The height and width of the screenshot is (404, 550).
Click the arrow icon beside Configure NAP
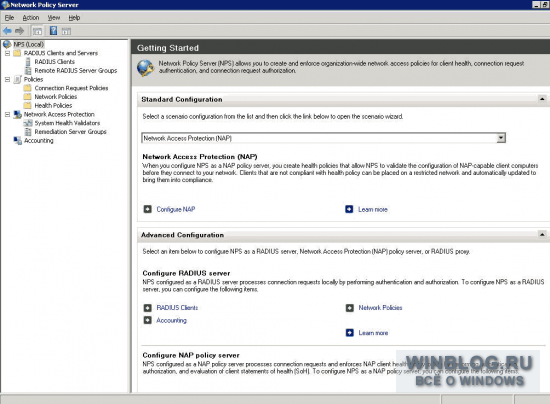coord(148,209)
